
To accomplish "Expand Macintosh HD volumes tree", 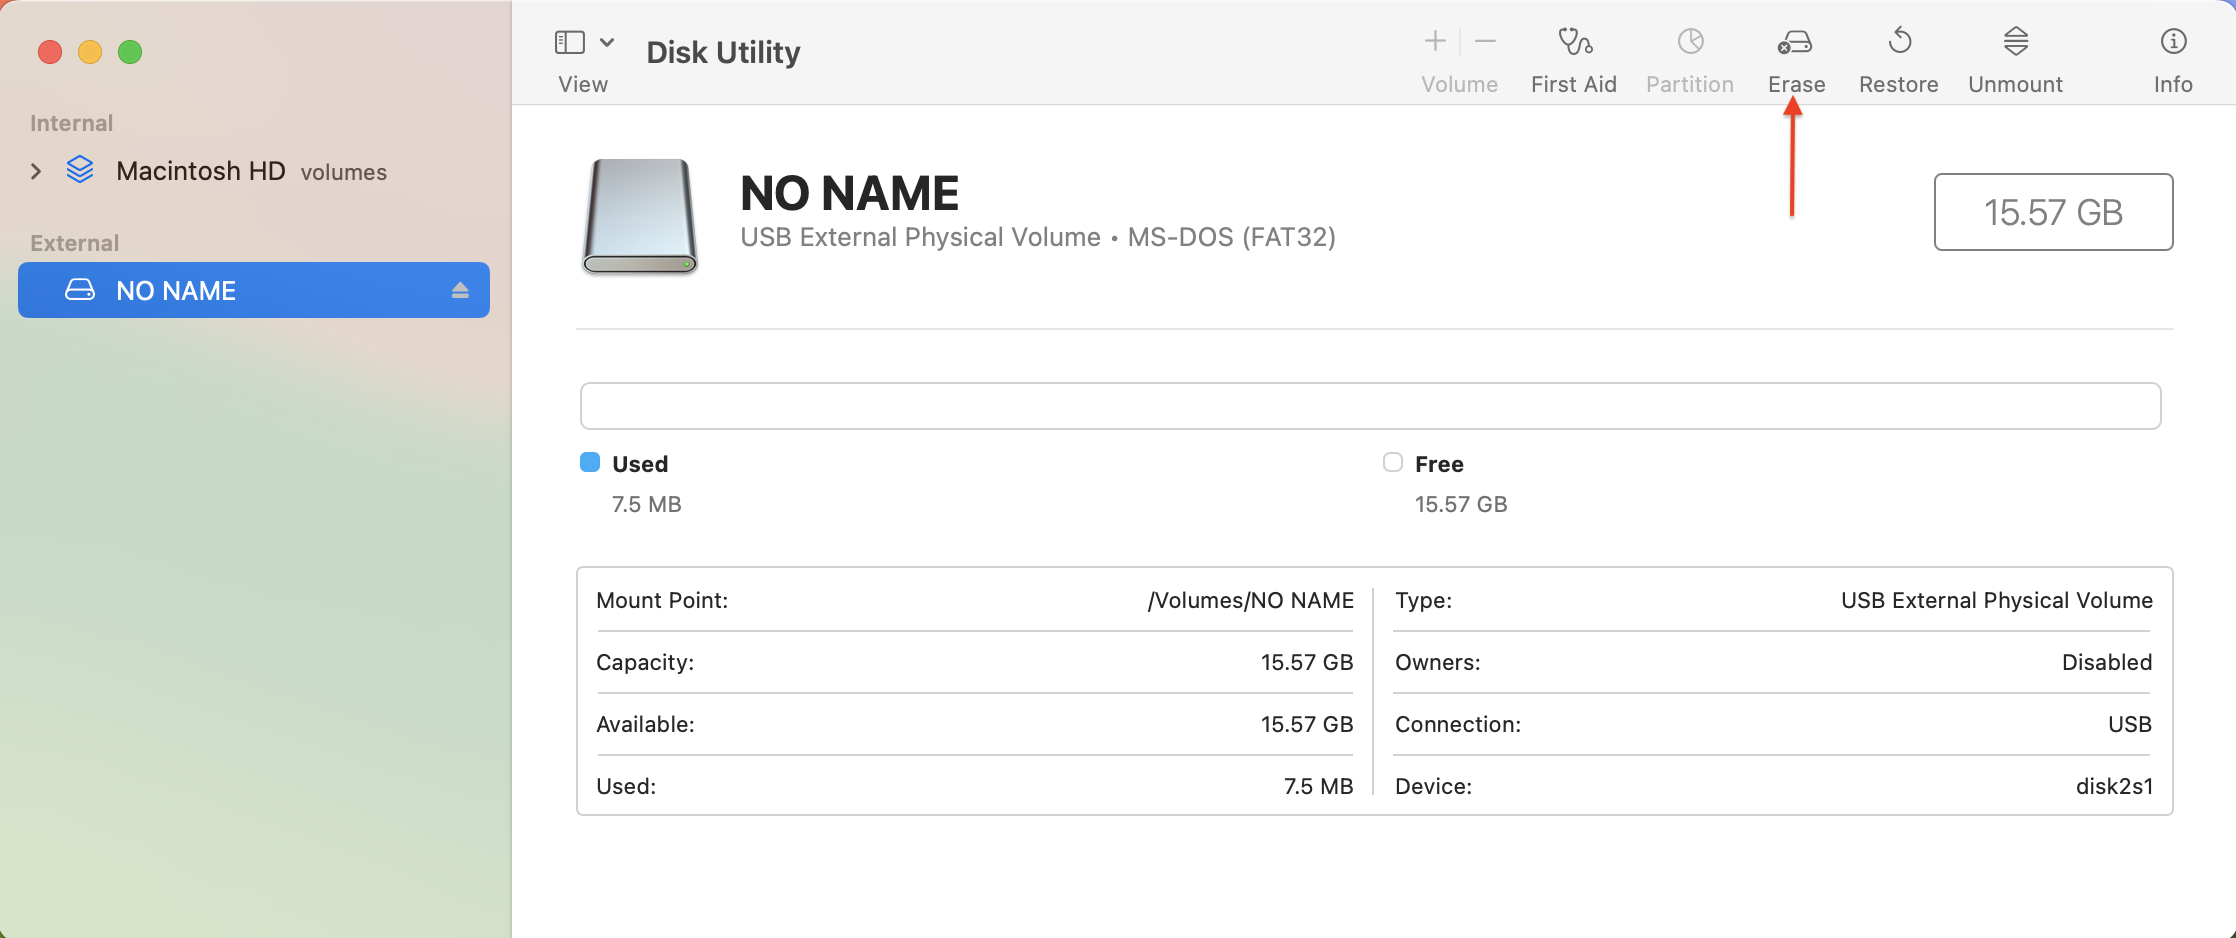I will point(36,171).
